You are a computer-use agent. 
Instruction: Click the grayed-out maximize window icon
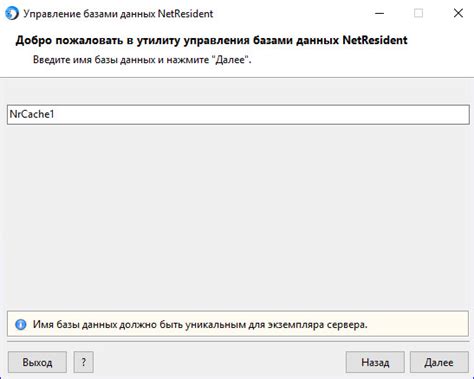coord(418,13)
